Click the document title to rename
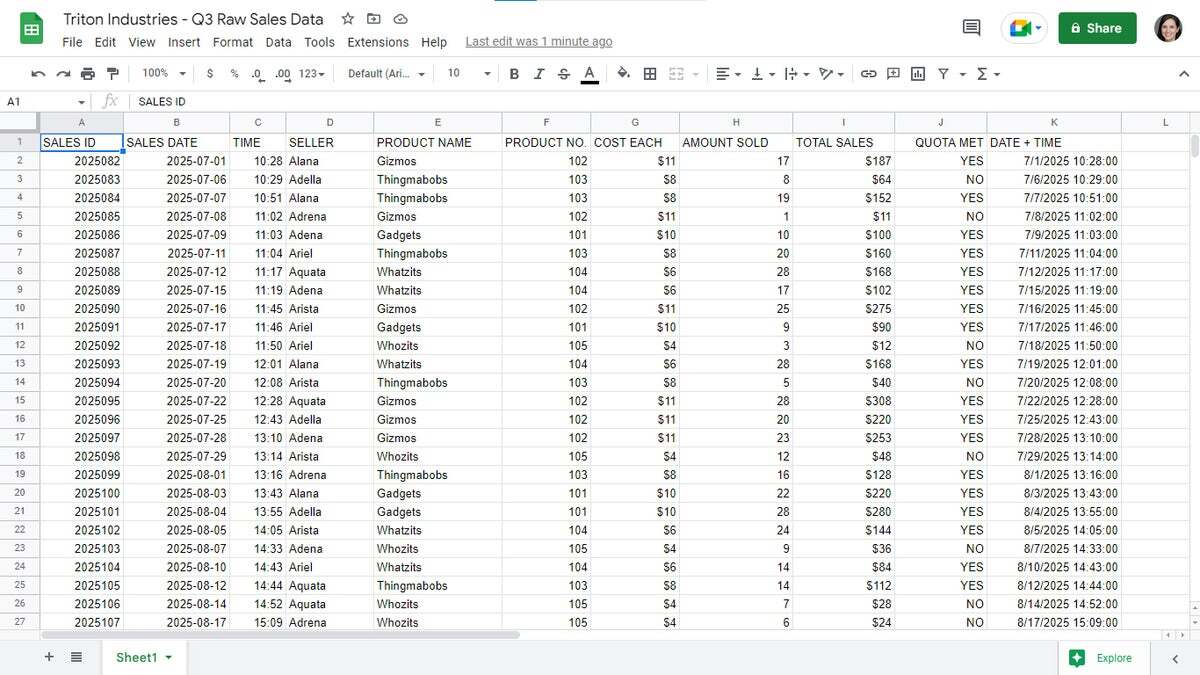The image size is (1200, 675). [194, 19]
